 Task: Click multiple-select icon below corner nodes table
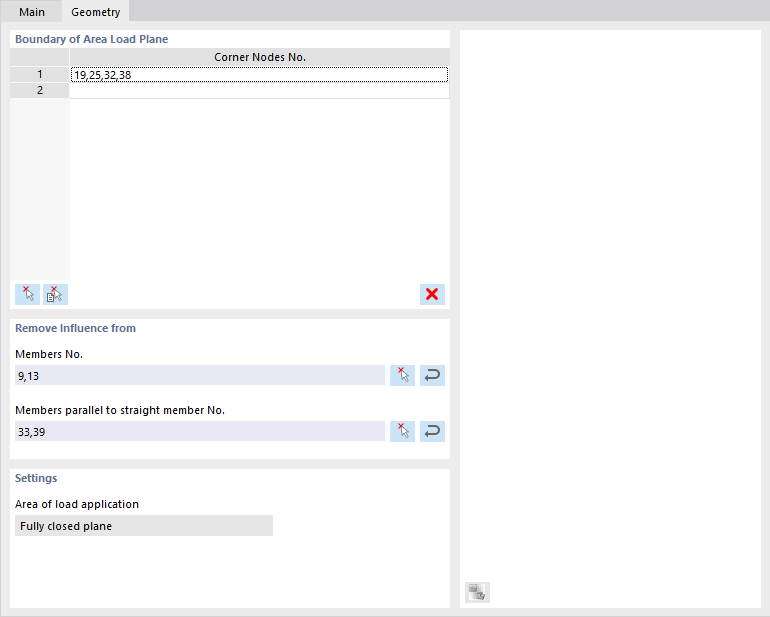click(x=55, y=294)
